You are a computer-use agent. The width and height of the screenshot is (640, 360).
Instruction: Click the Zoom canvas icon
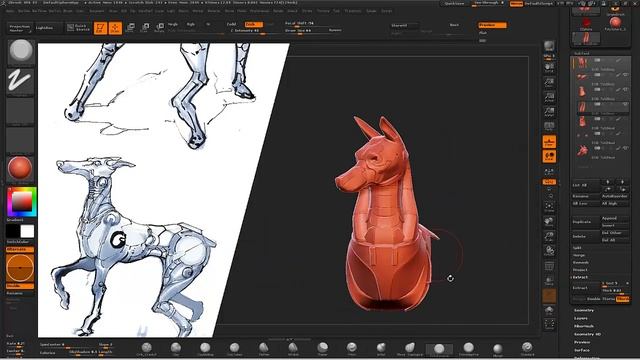click(549, 83)
